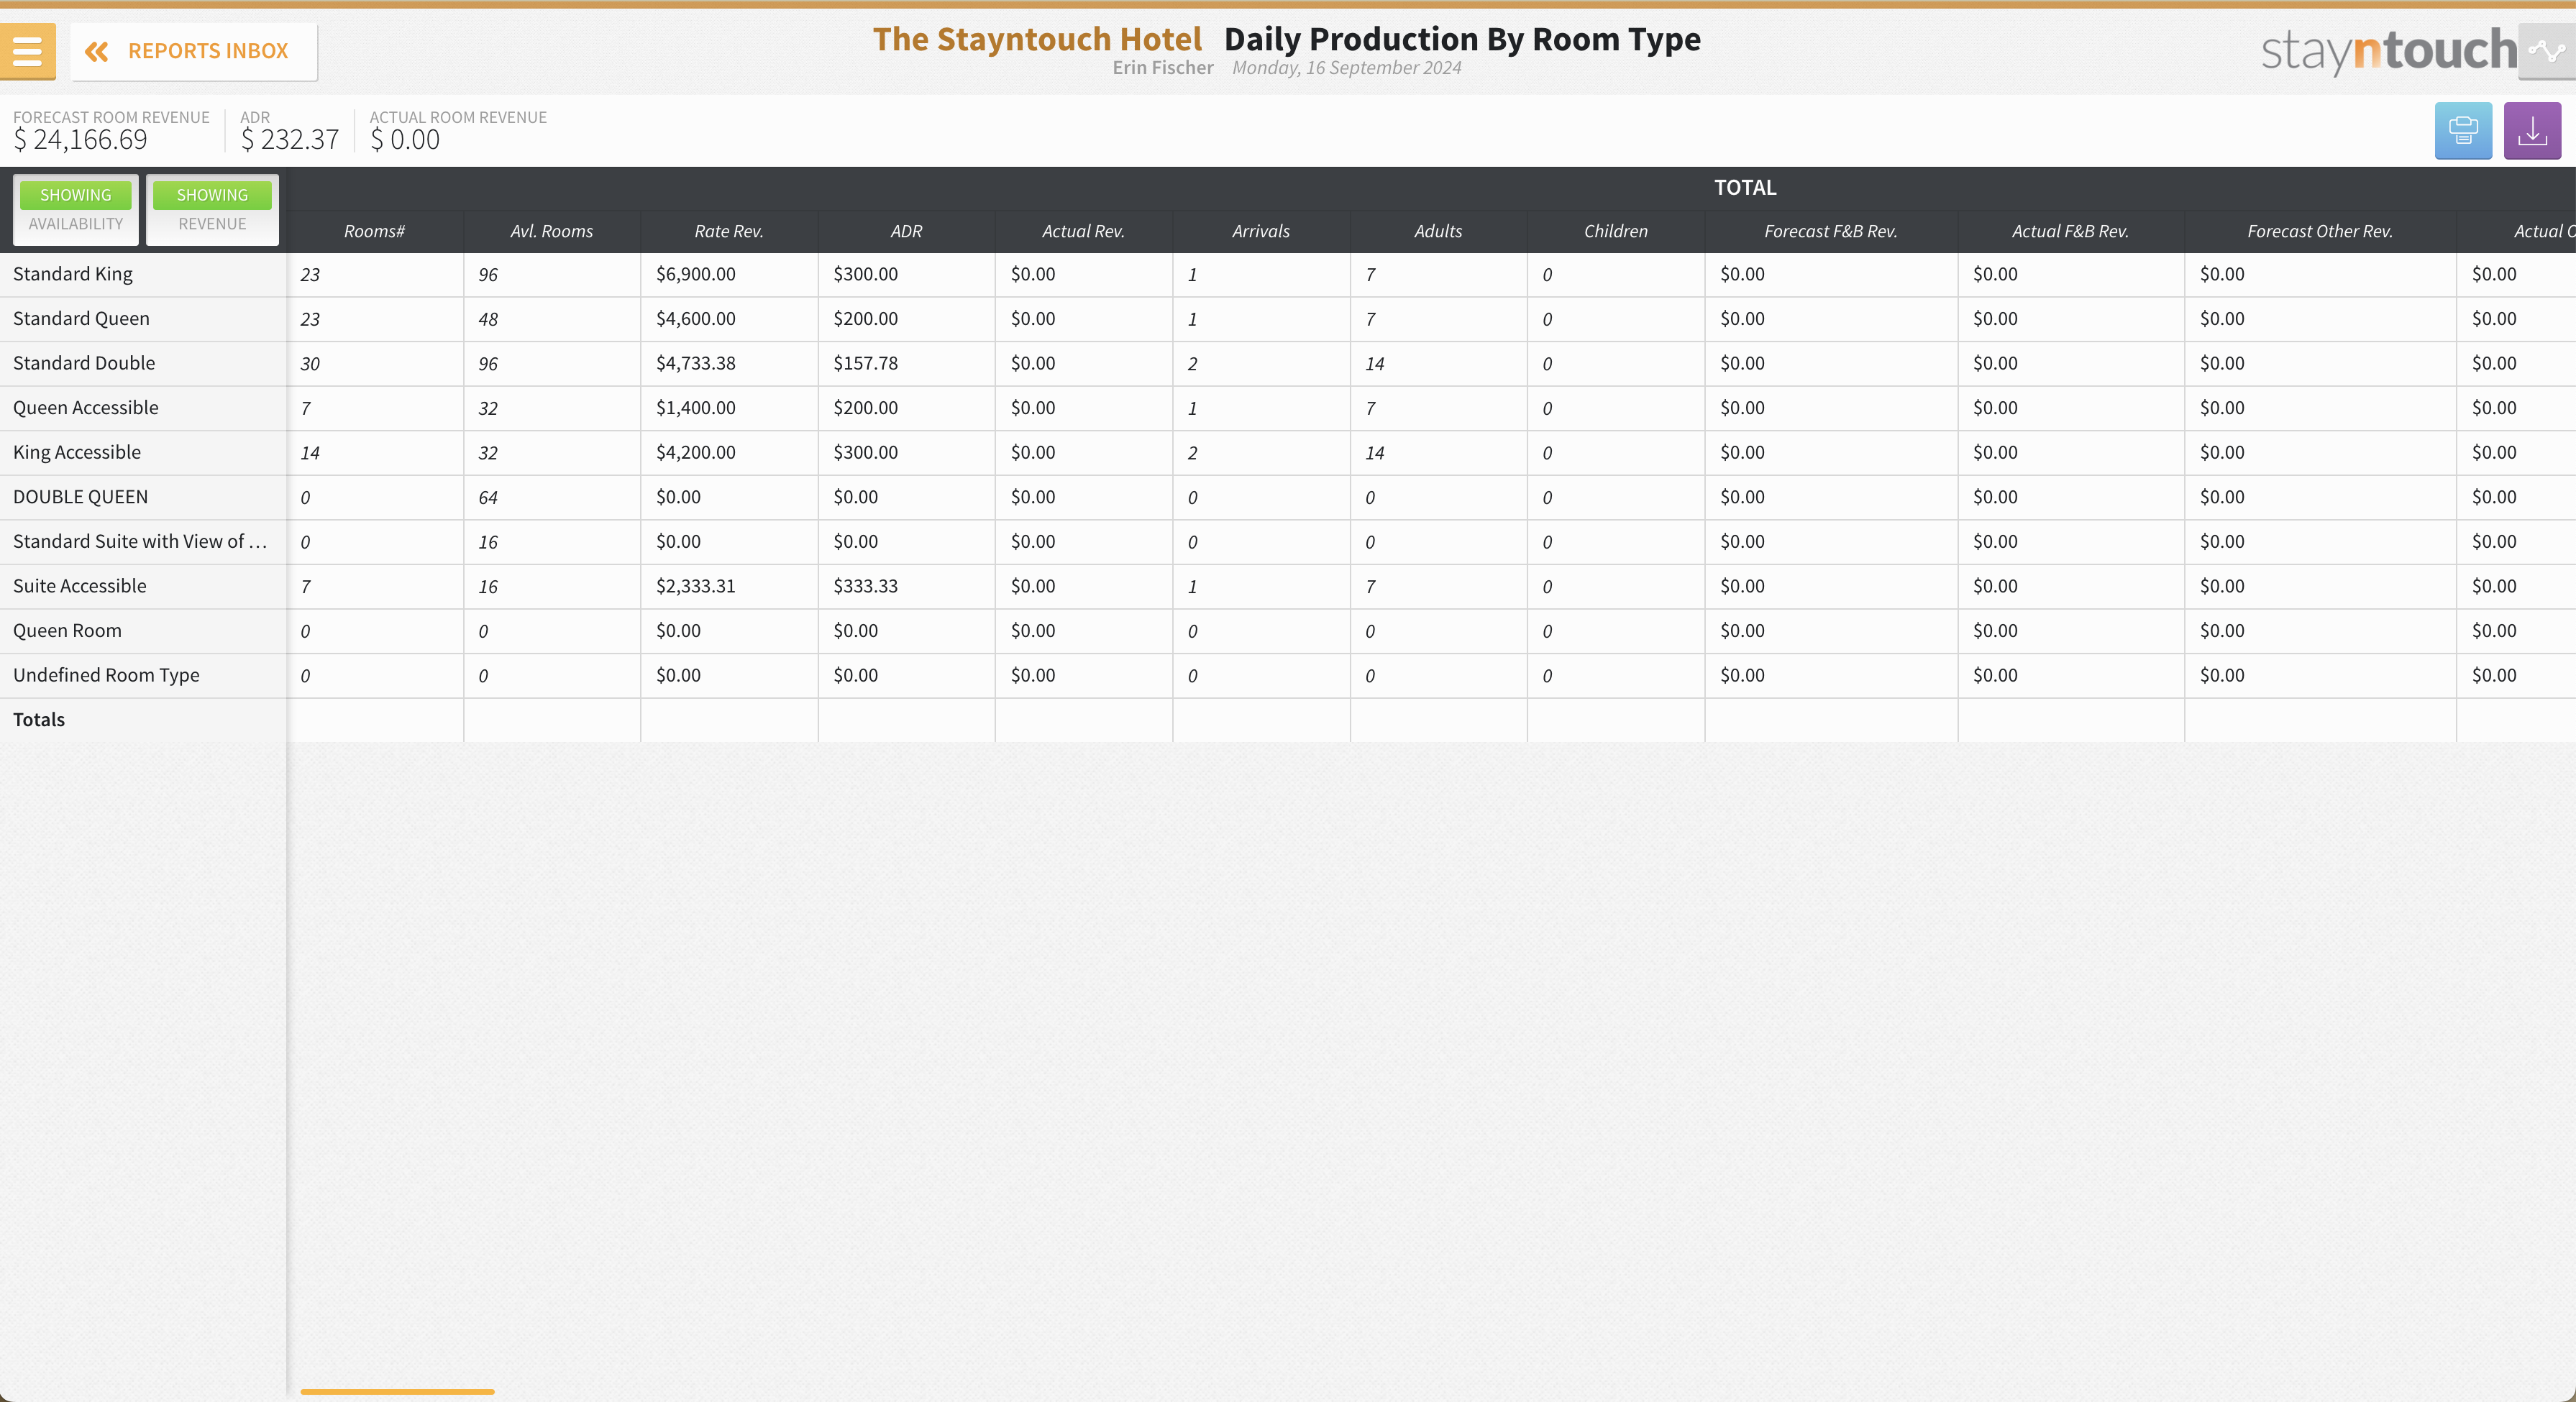Open the hamburger main menu

point(27,51)
